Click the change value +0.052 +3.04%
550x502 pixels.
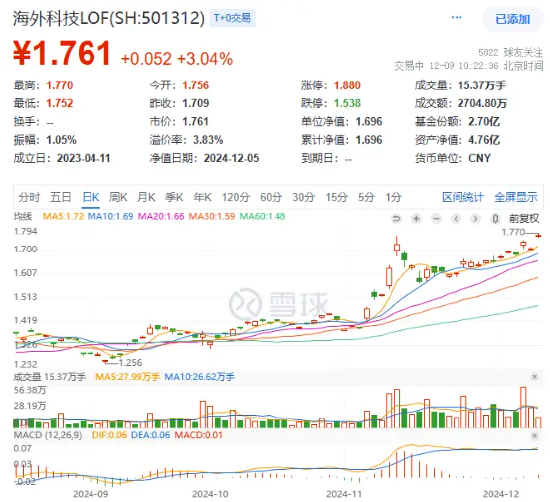click(177, 59)
